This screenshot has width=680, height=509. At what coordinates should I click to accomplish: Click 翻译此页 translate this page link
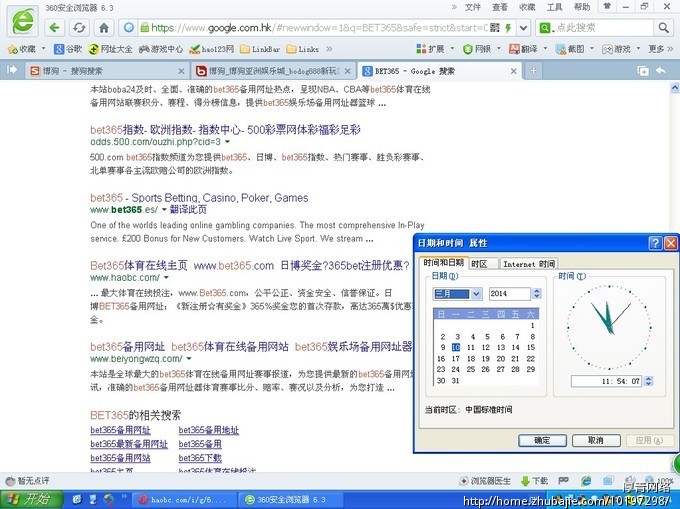(188, 210)
